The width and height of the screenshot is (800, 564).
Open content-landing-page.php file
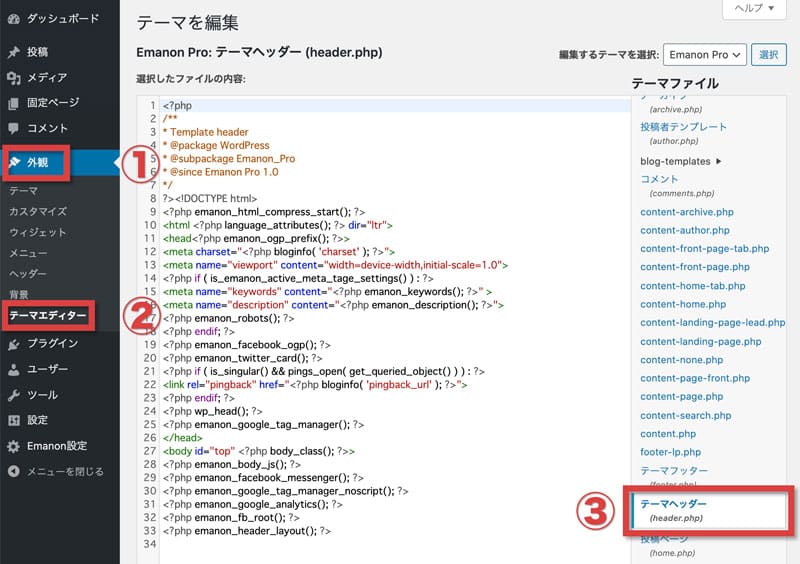701,341
